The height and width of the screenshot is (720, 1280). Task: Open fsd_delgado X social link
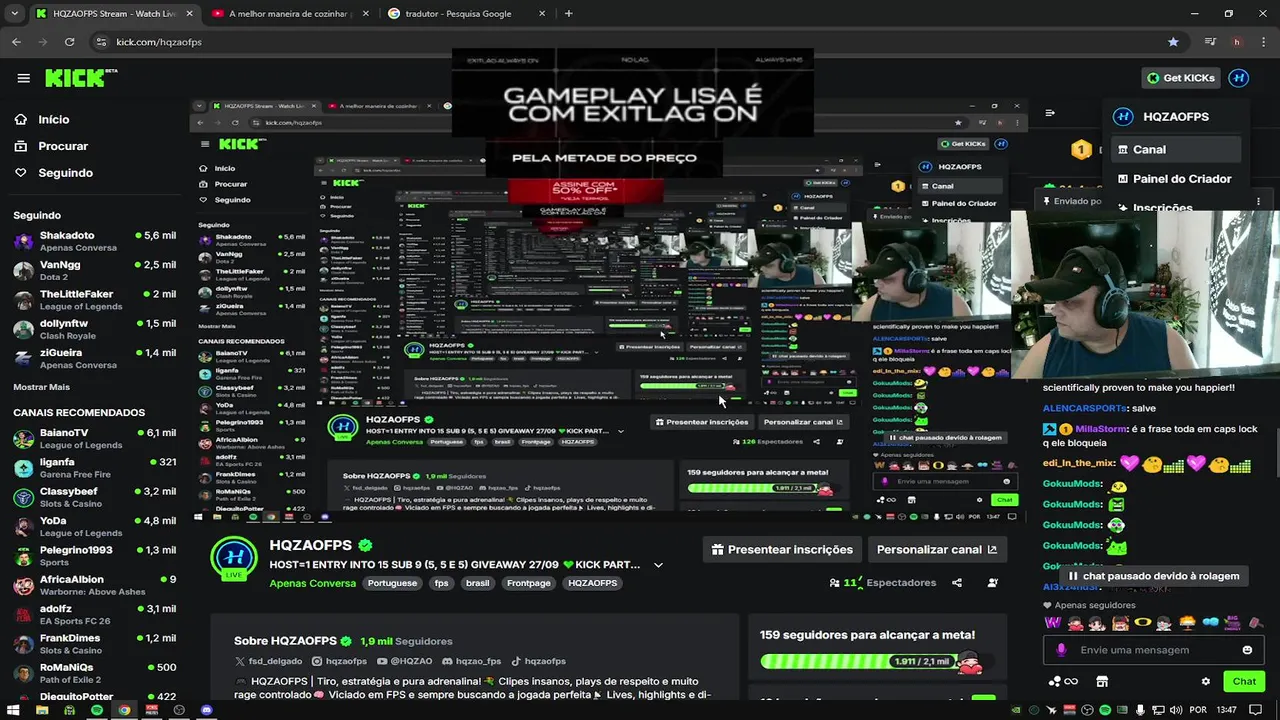coord(268,661)
